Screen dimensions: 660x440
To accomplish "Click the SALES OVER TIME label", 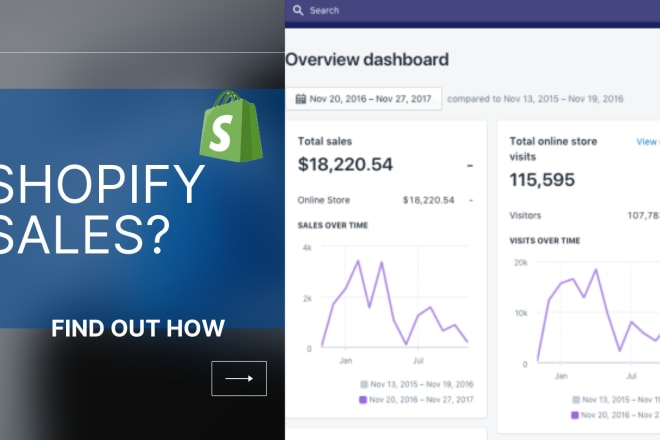I will coord(333,225).
